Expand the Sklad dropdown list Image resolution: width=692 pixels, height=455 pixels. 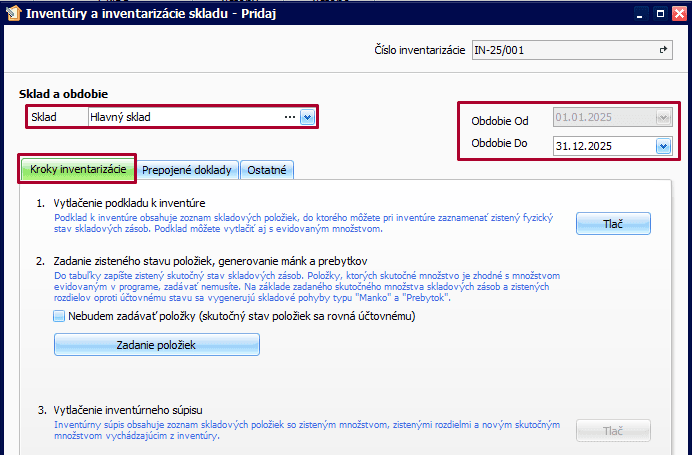(x=307, y=117)
